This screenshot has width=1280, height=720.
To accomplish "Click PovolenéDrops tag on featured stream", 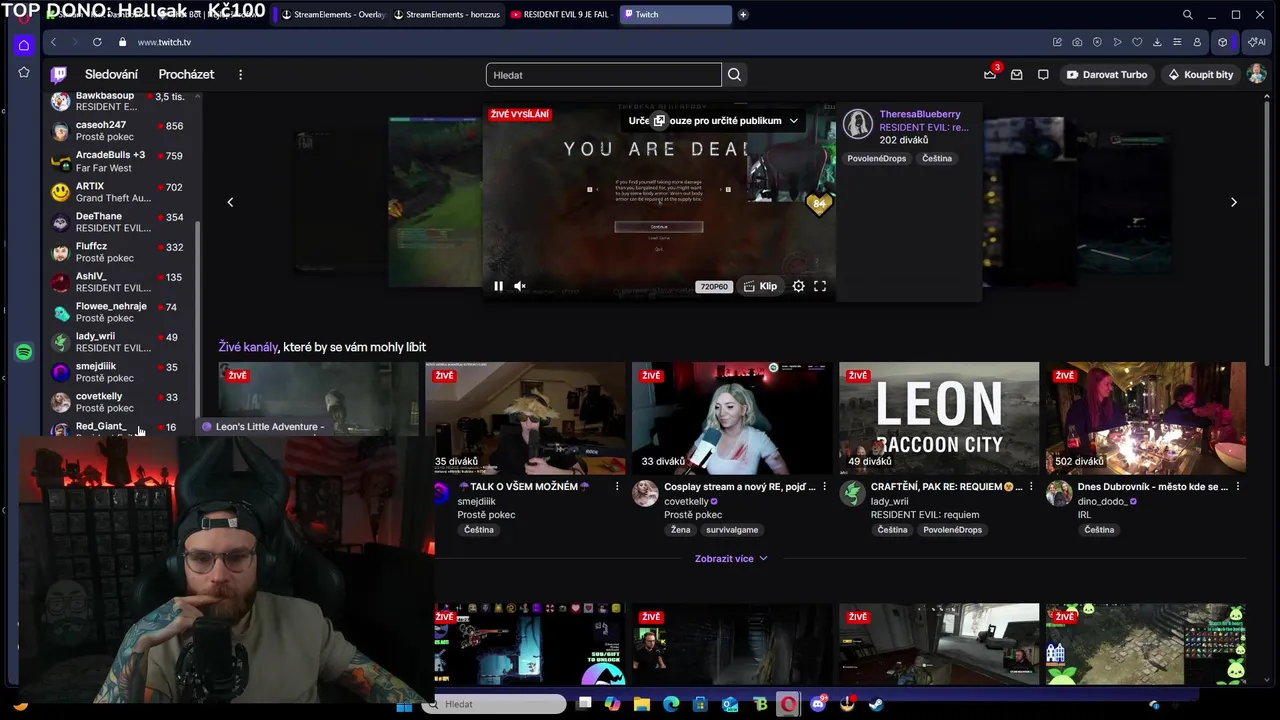I will pyautogui.click(x=877, y=158).
